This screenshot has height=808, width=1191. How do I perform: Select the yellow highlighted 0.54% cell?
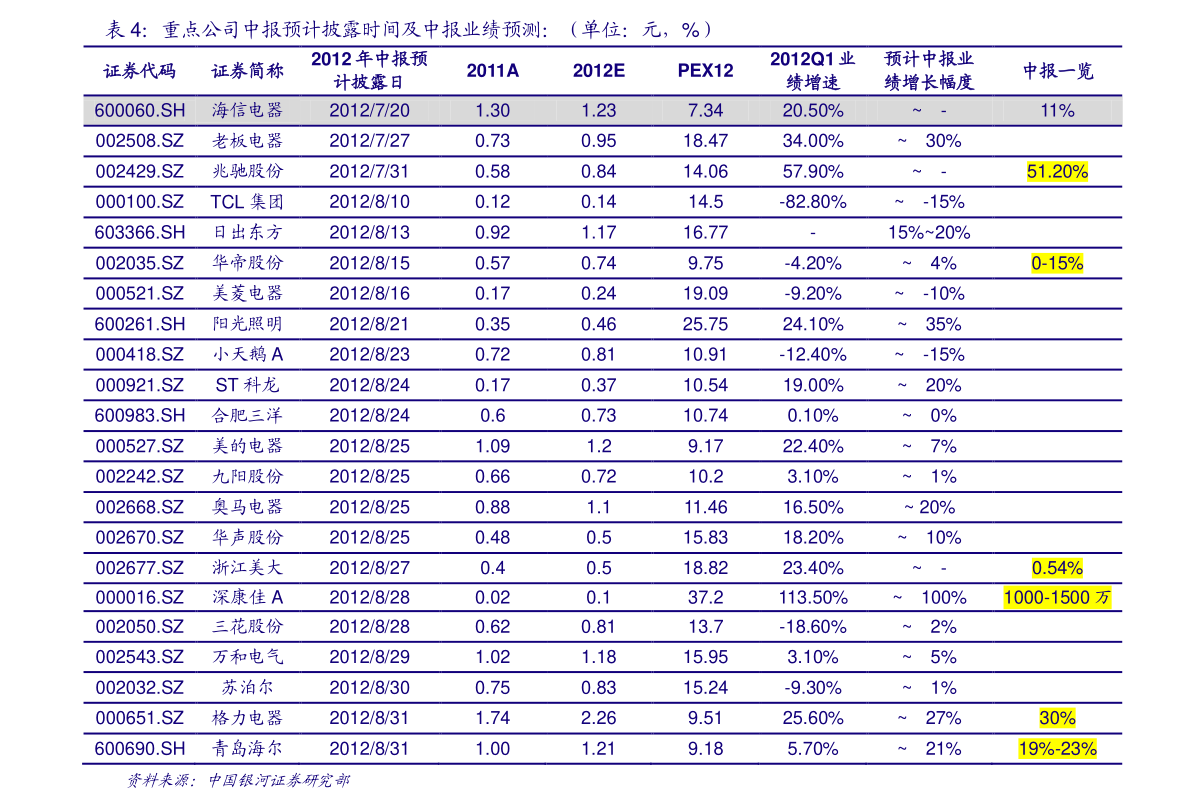1057,568
